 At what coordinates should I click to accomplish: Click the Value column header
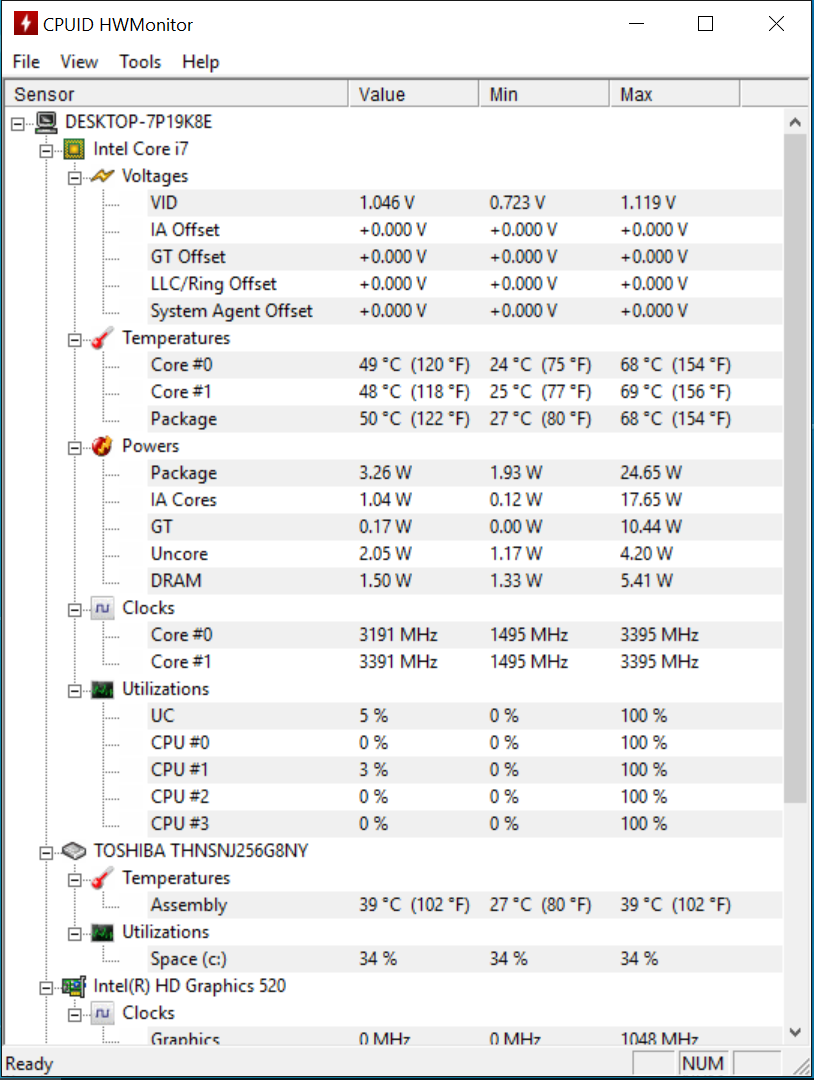pyautogui.click(x=413, y=94)
